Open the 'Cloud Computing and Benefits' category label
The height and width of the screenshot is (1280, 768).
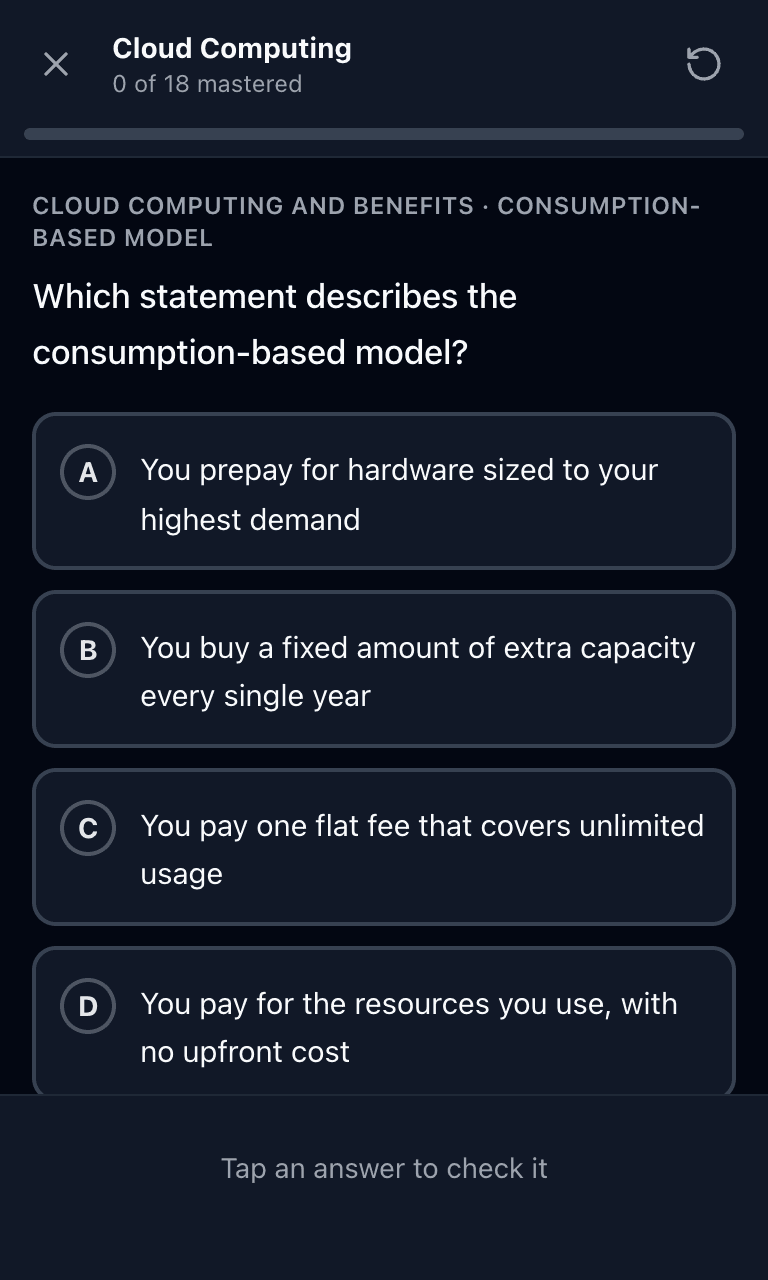click(x=253, y=206)
